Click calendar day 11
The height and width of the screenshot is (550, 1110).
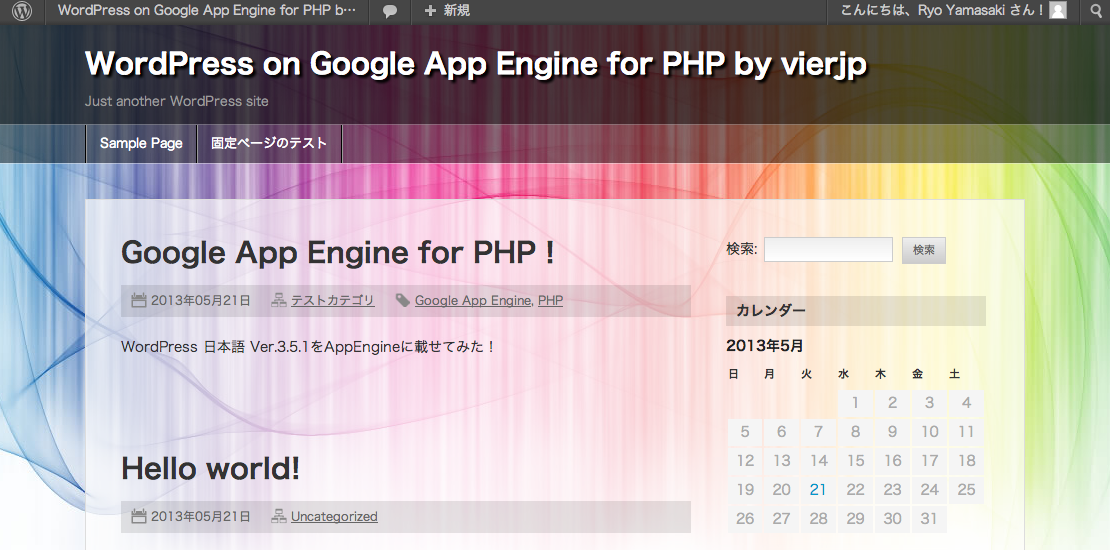tap(966, 432)
